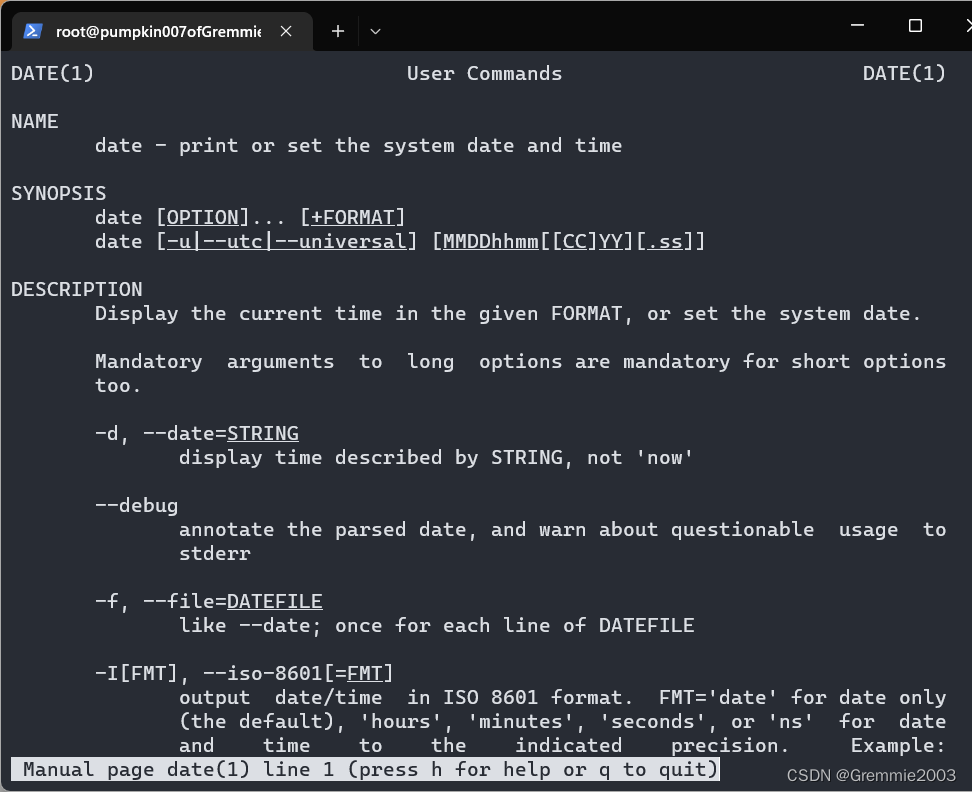Click the line 'too.' under Mandatory arguments
The width and height of the screenshot is (972, 792).
tap(118, 385)
